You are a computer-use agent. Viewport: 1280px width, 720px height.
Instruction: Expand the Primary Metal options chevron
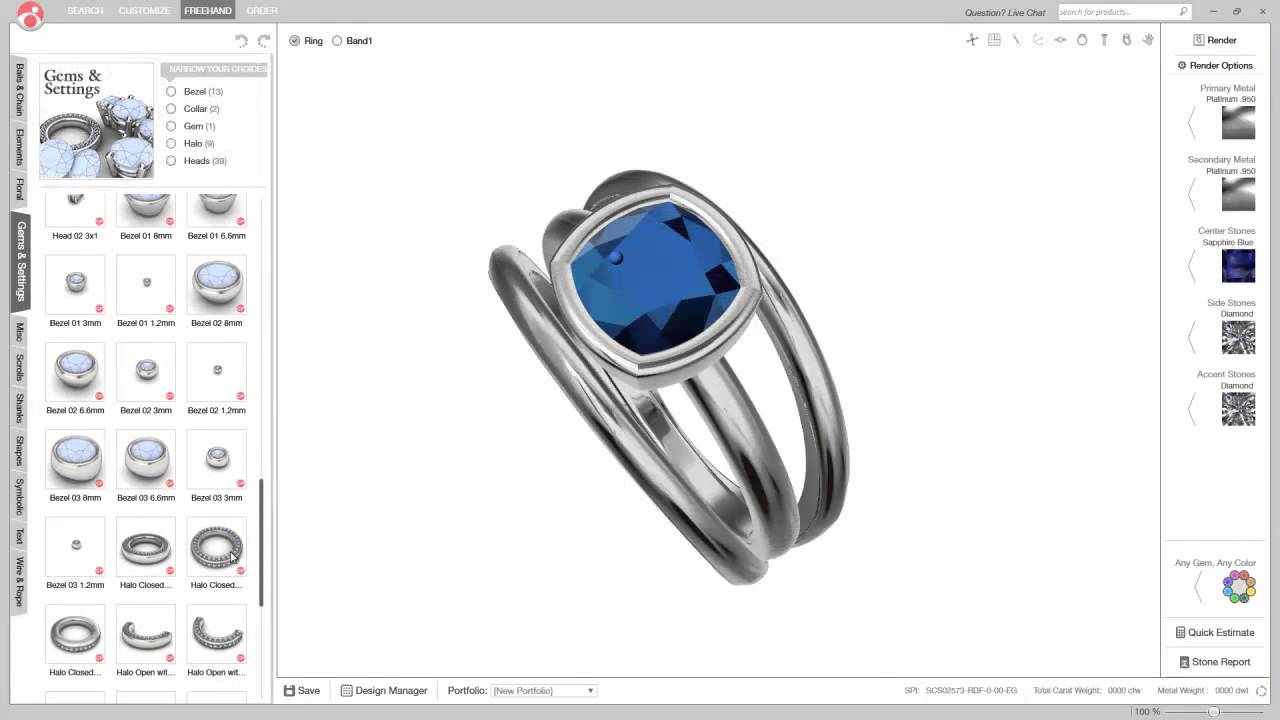(1191, 122)
